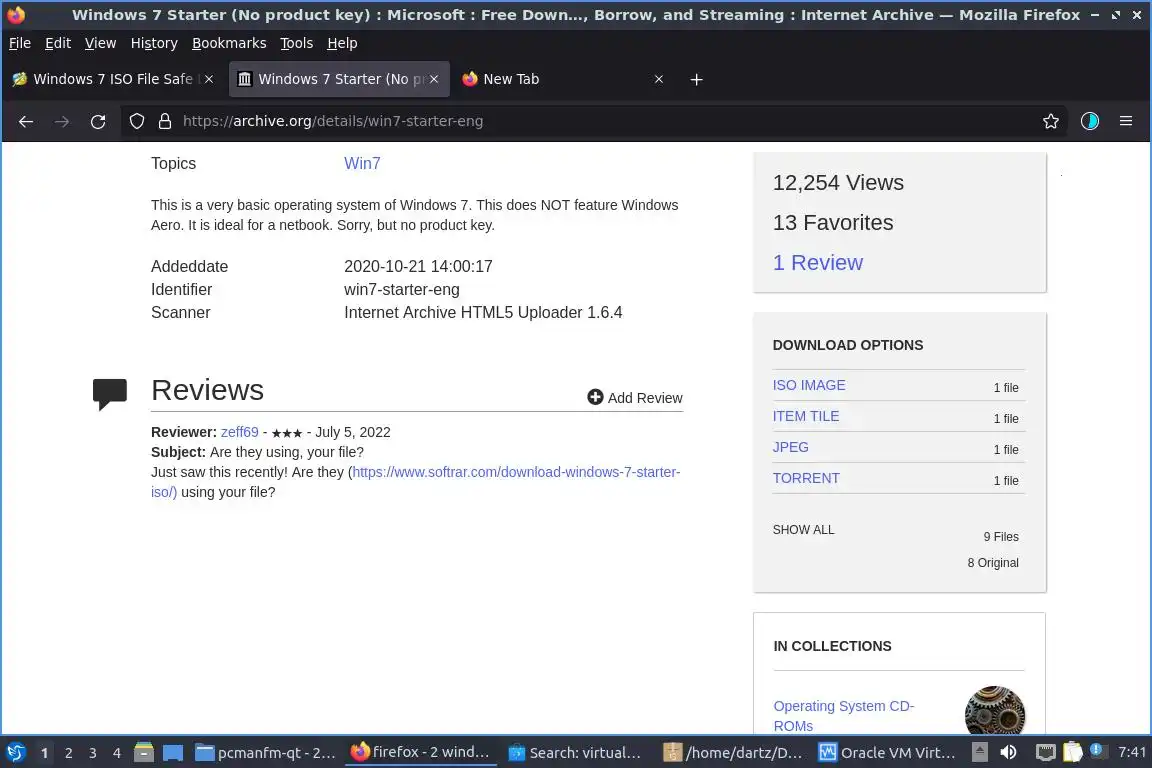This screenshot has height=768, width=1152.
Task: Open the History menu
Action: pyautogui.click(x=154, y=43)
